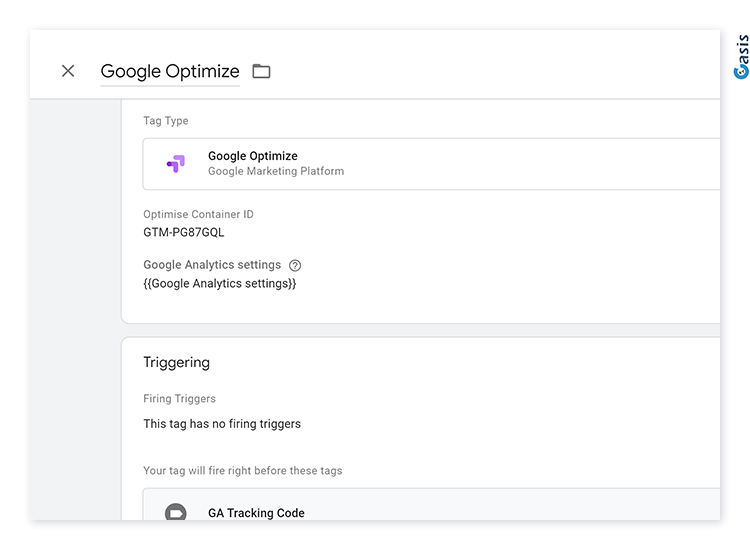
Task: Click the Tag Type label
Action: (165, 121)
